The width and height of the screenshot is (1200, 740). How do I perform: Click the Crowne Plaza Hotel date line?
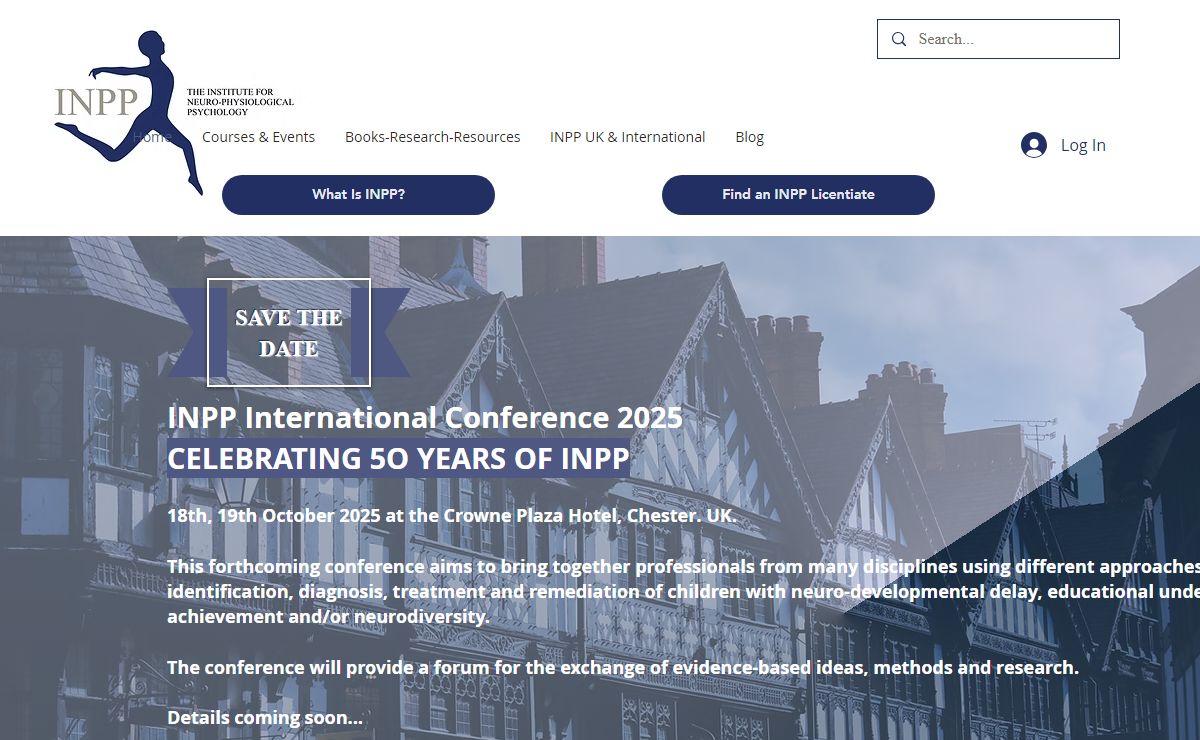coord(452,516)
